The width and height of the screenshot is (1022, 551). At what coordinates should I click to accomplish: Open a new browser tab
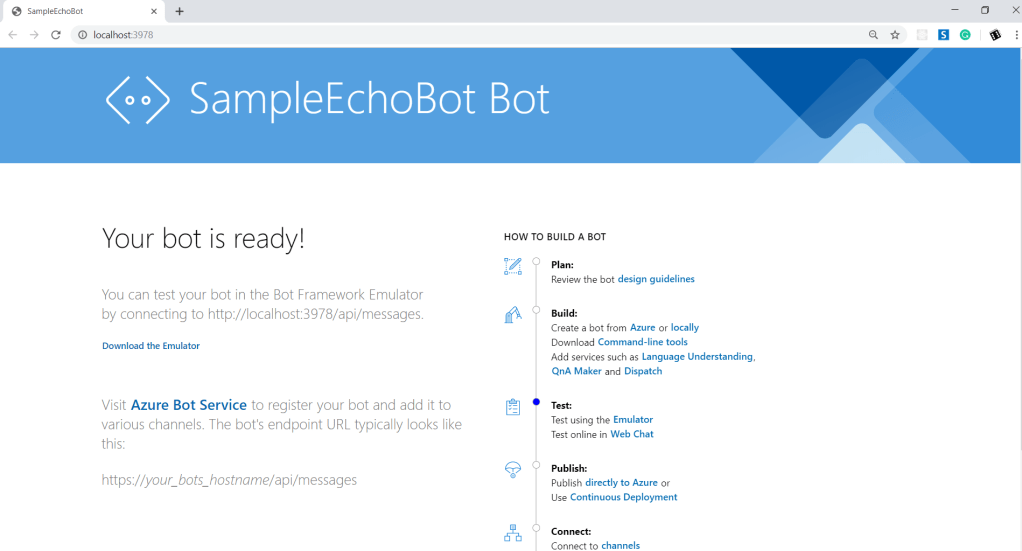pos(180,11)
